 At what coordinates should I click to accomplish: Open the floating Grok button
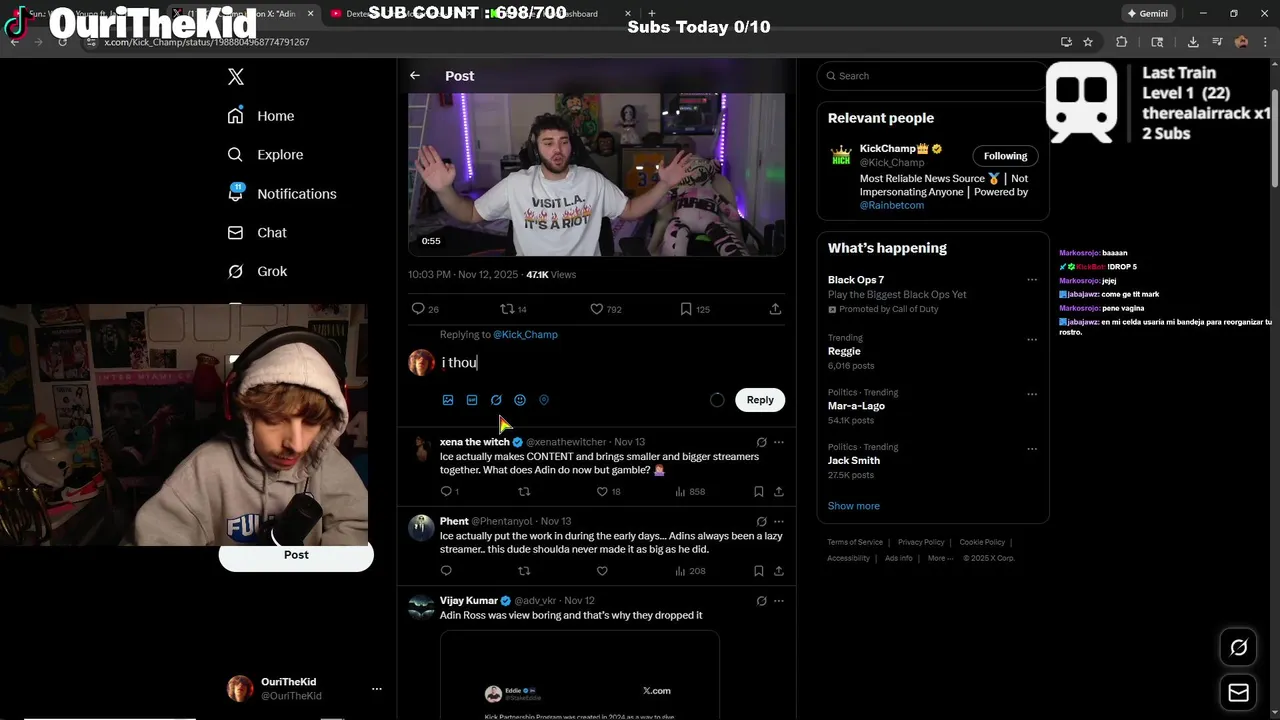tap(1238, 648)
